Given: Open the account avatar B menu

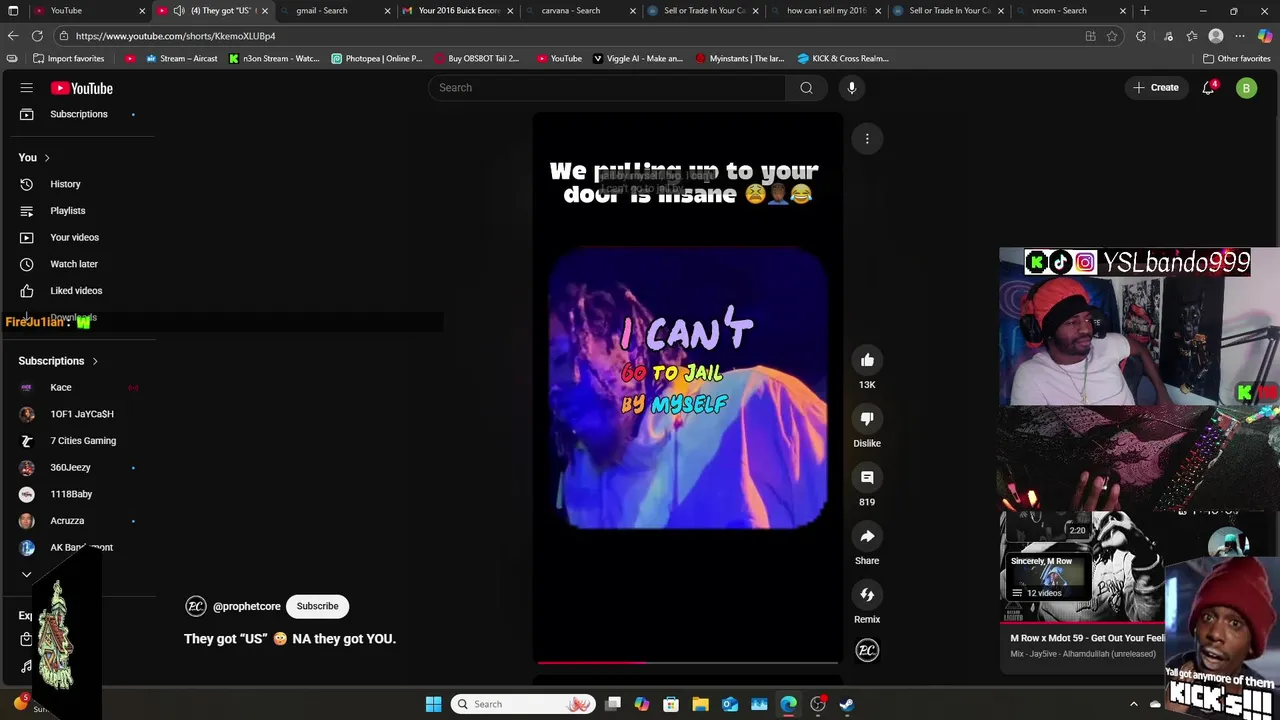Looking at the screenshot, I should (1246, 88).
